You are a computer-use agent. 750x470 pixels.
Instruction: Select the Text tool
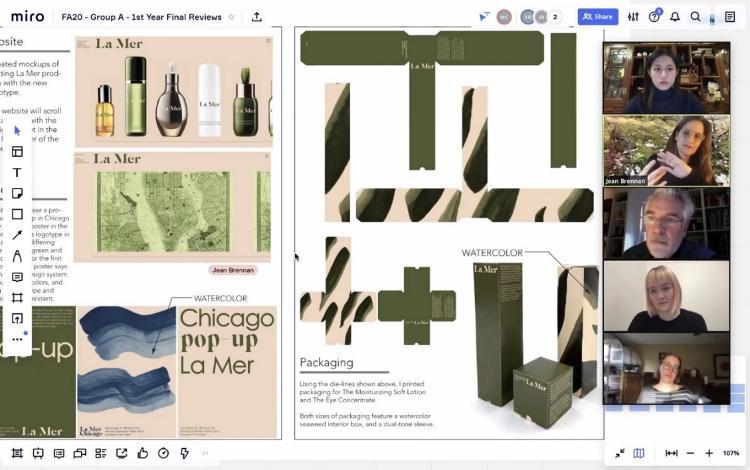click(17, 173)
